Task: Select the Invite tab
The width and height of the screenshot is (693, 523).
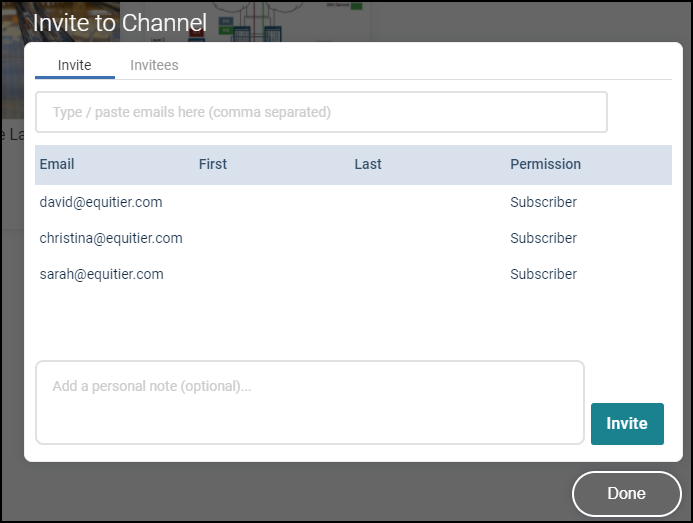Action: 74,65
